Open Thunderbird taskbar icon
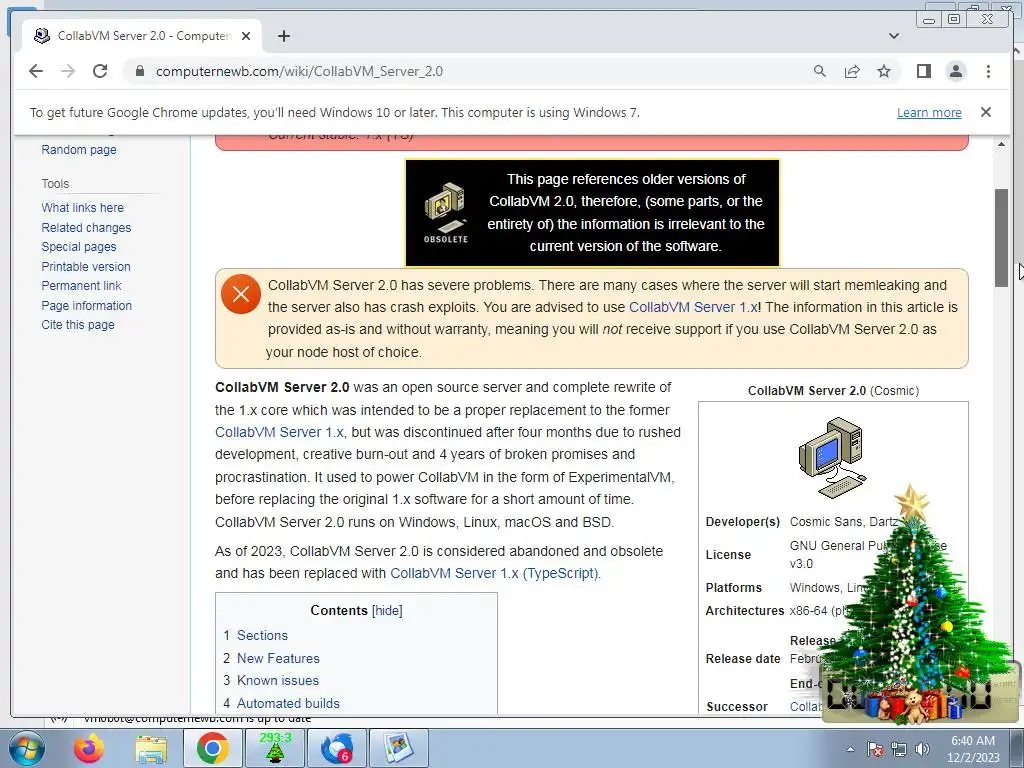This screenshot has height=768, width=1024. pos(337,748)
